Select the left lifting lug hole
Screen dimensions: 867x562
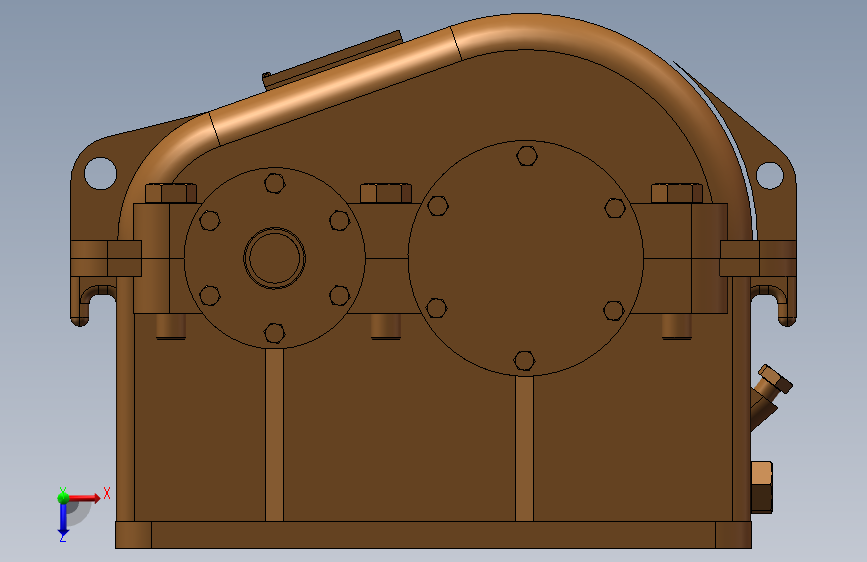[100, 173]
